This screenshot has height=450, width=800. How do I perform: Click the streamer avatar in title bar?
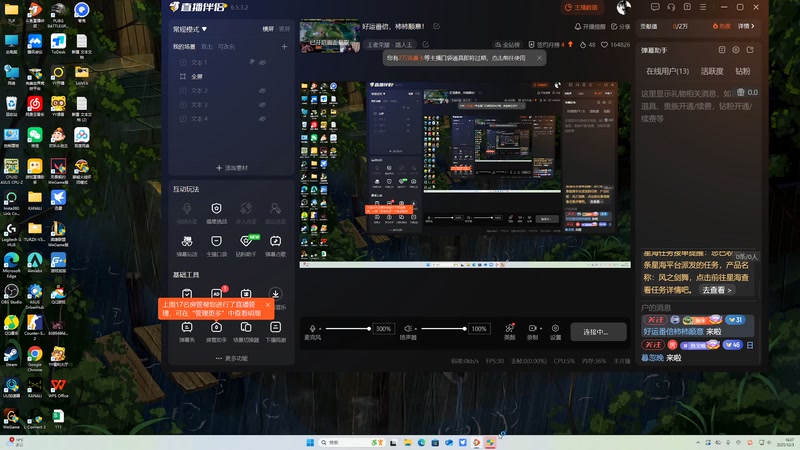pyautogui.click(x=623, y=8)
